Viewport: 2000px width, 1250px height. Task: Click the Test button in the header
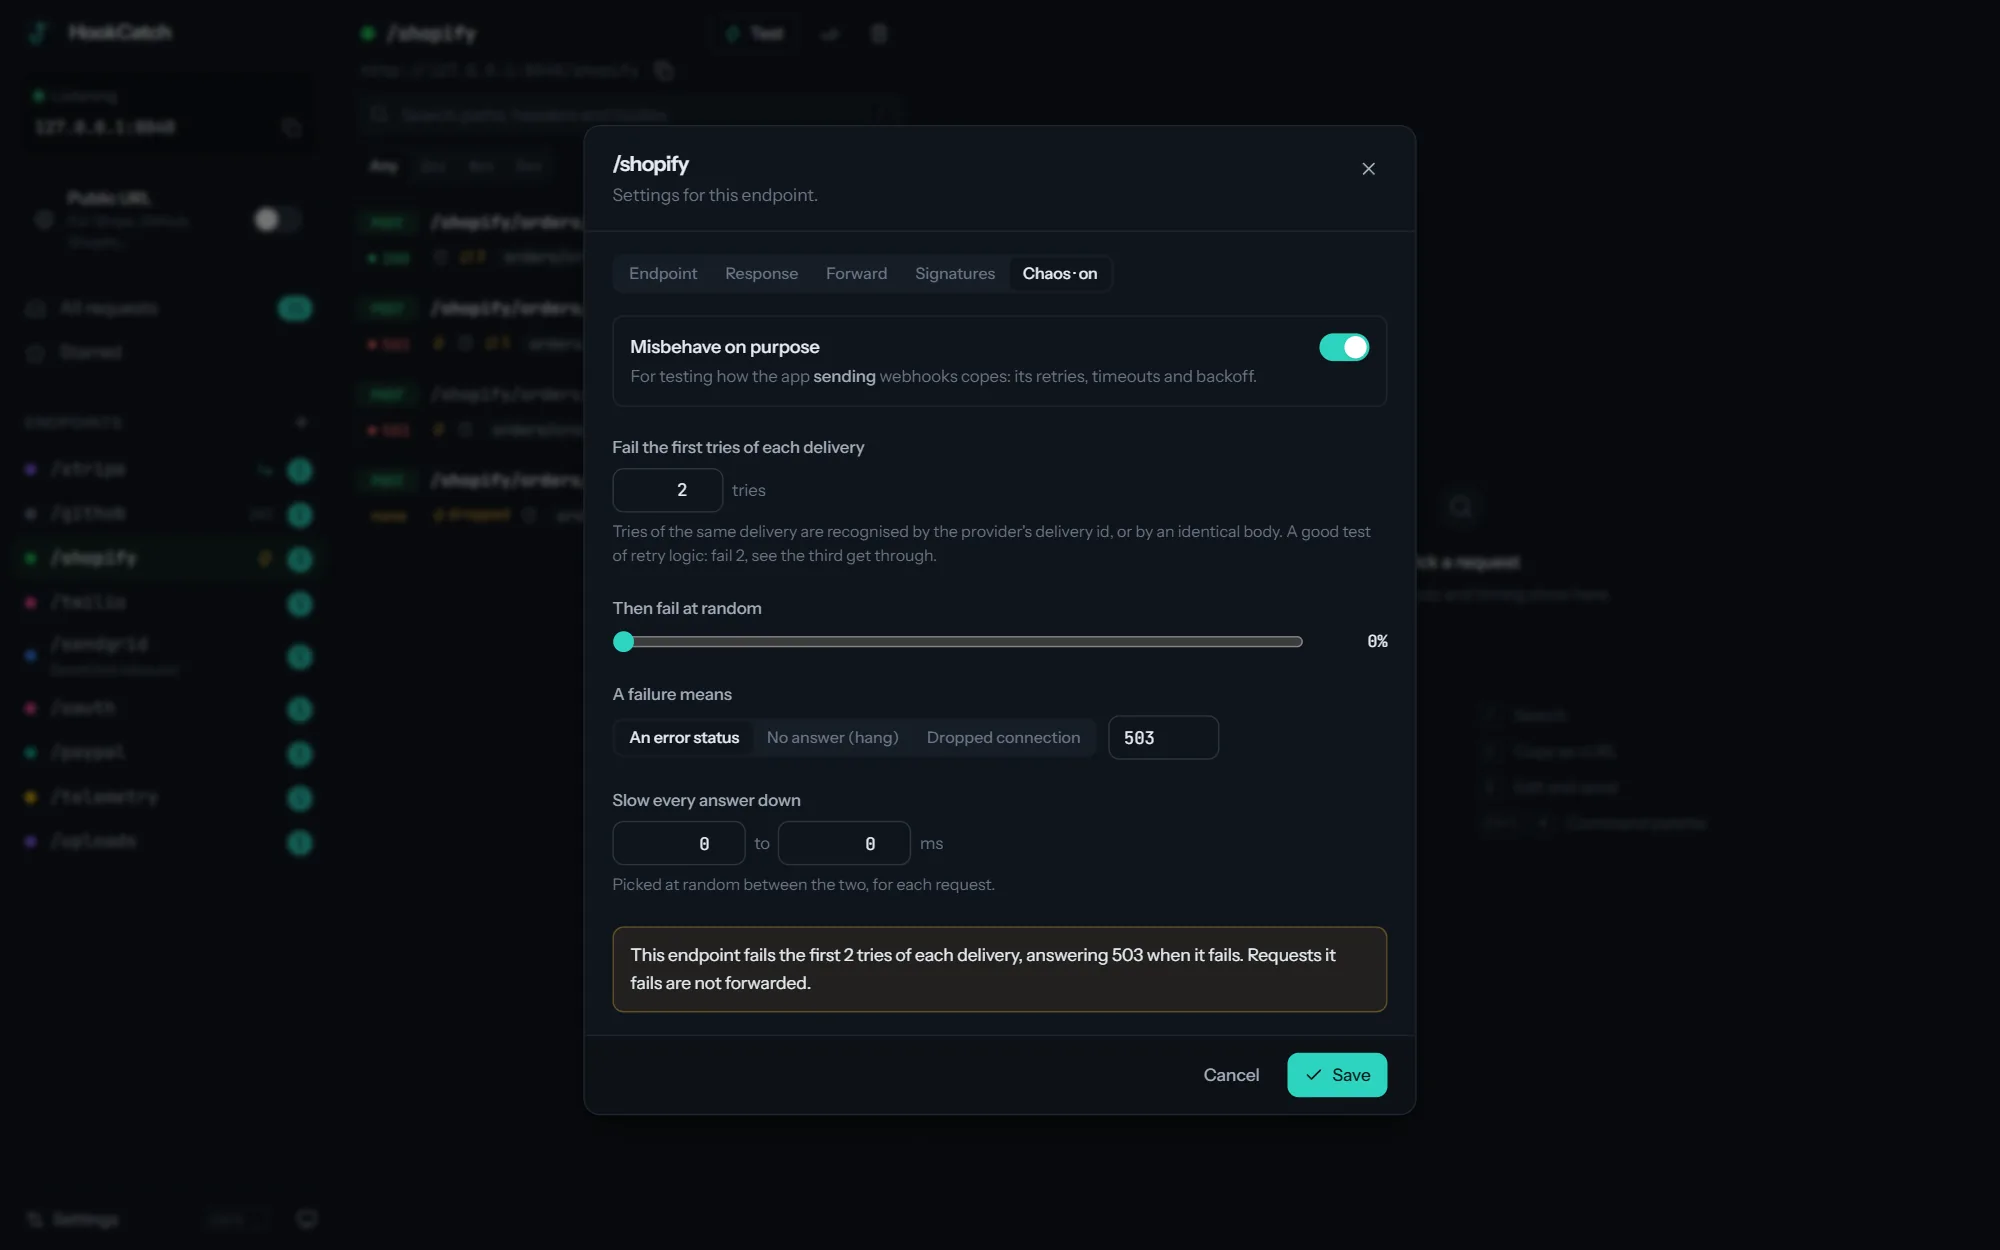pyautogui.click(x=756, y=34)
